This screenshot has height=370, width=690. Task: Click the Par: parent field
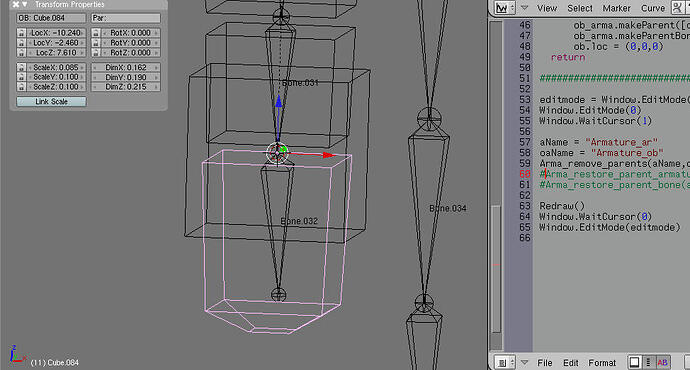tap(126, 18)
